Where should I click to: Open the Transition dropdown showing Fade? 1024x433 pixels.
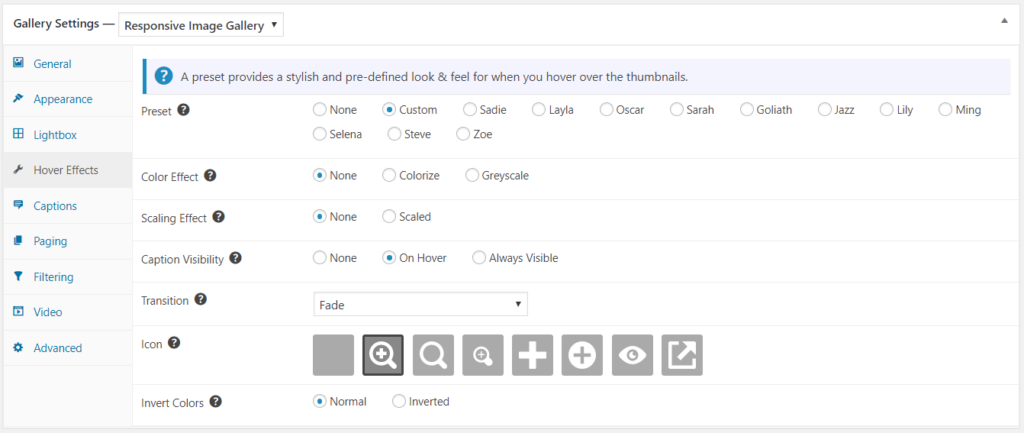(420, 304)
